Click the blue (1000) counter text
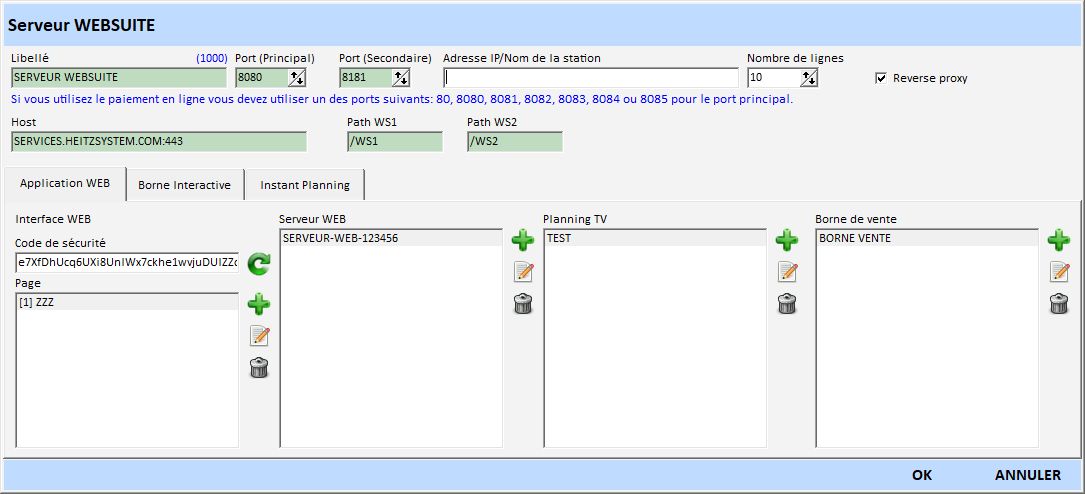1085x494 pixels. pyautogui.click(x=212, y=59)
